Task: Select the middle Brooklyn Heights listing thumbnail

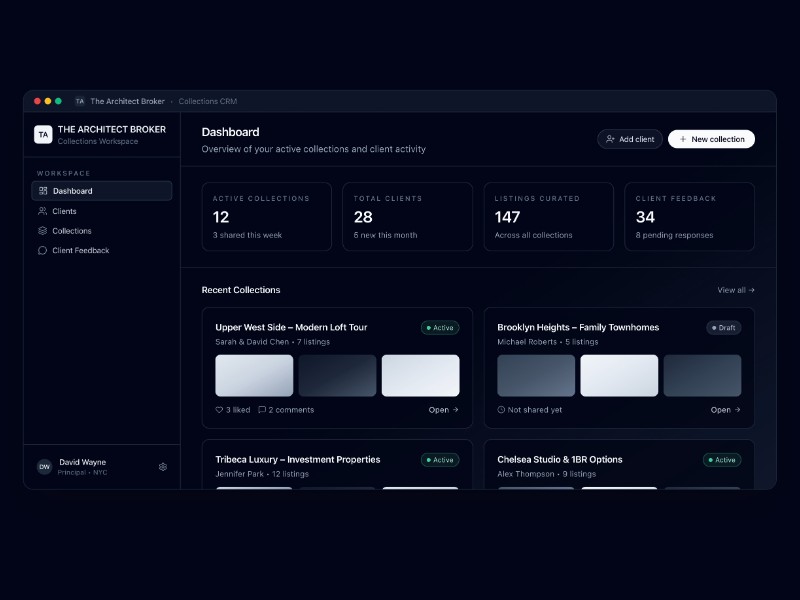Action: tap(619, 376)
